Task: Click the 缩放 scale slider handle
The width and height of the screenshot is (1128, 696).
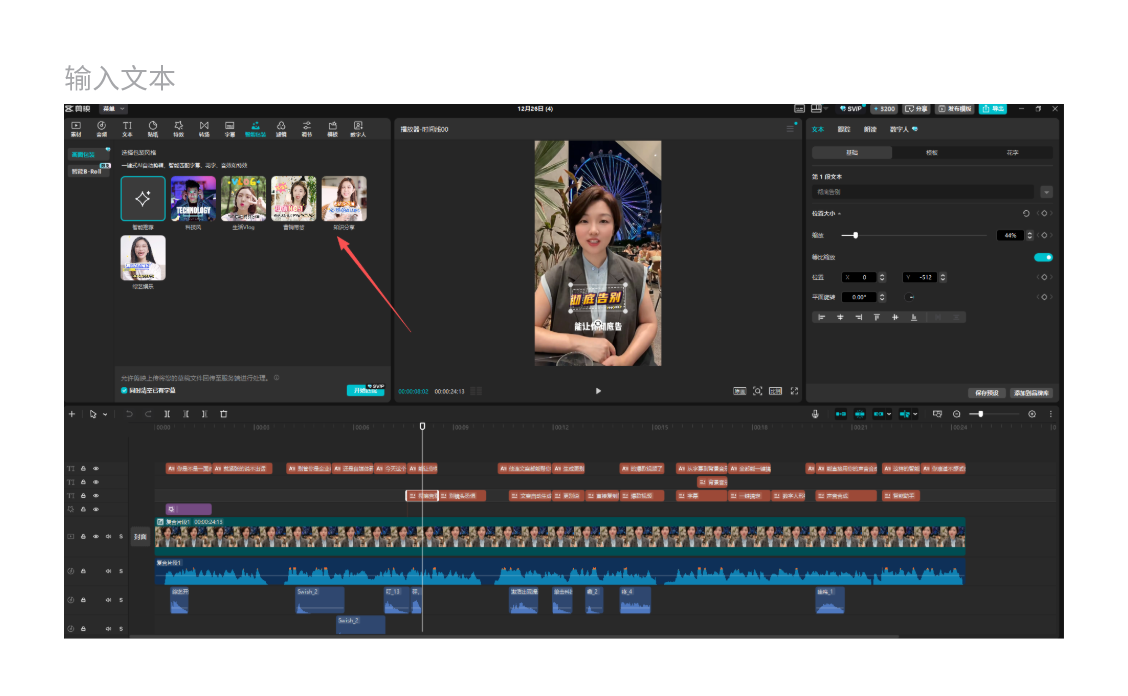Action: tap(855, 235)
